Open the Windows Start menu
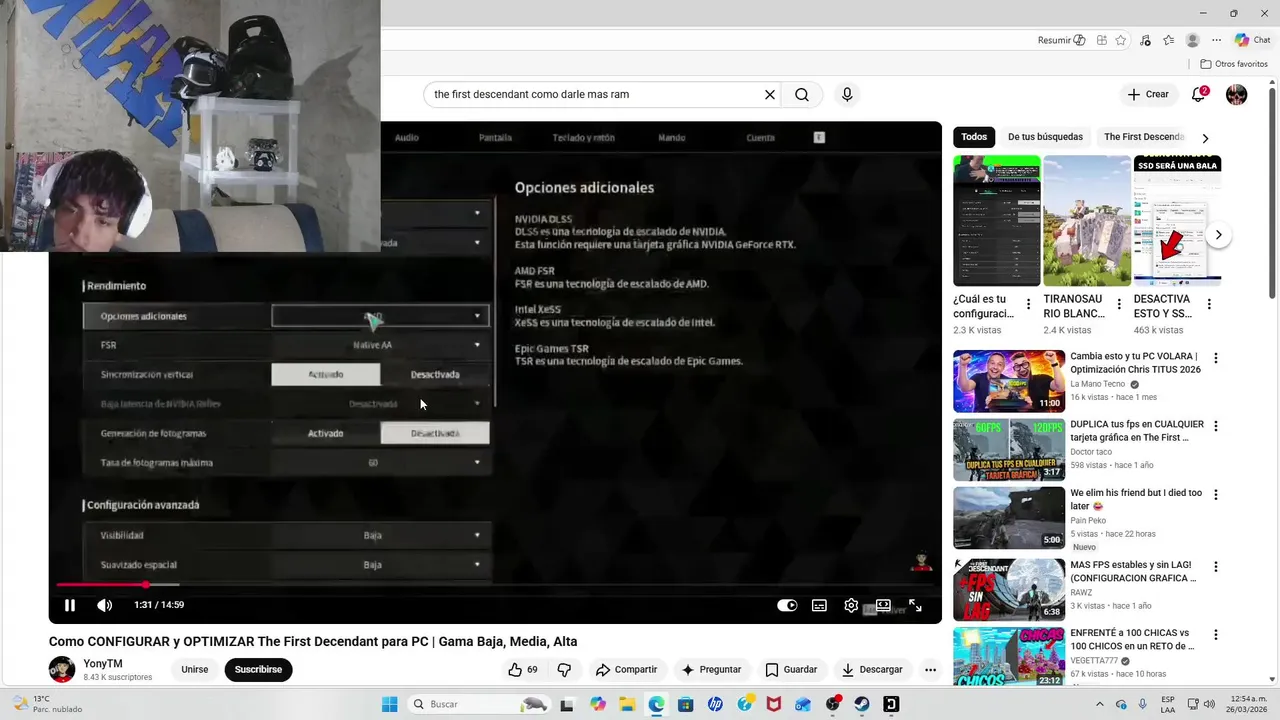The width and height of the screenshot is (1280, 720). (x=390, y=704)
